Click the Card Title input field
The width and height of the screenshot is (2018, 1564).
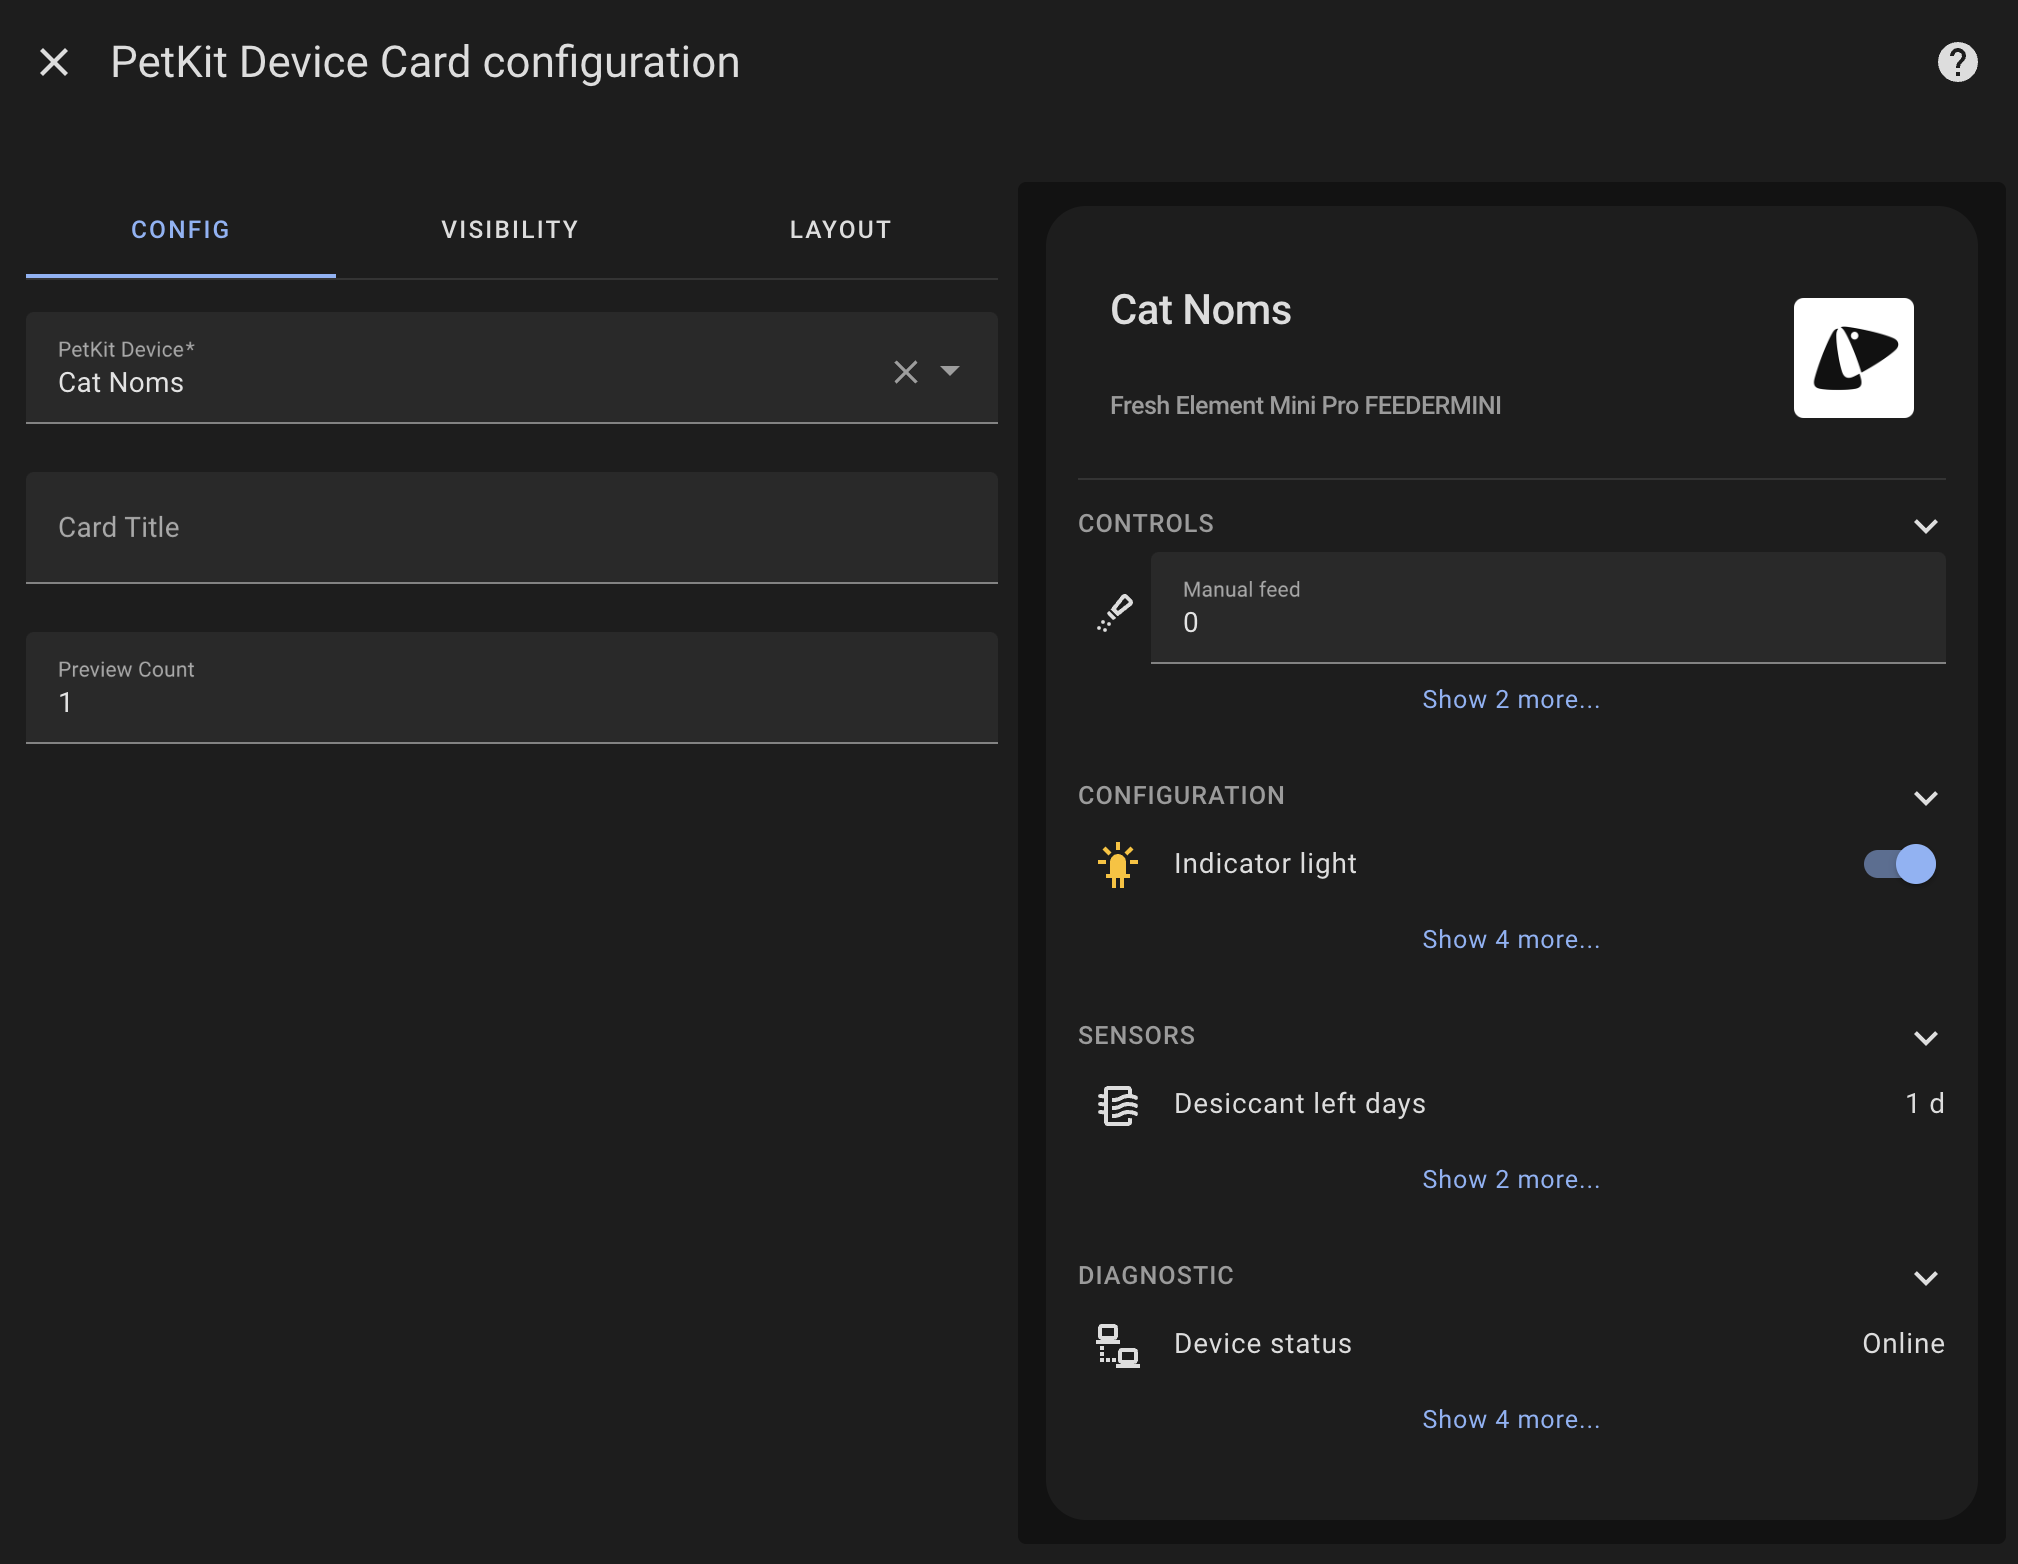[x=511, y=528]
